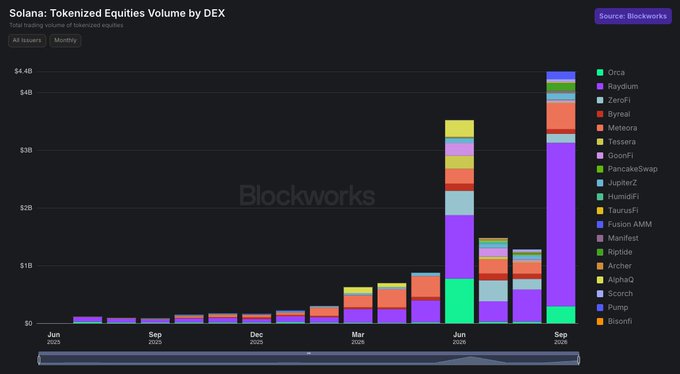Toggle the HumidiFi legend entry
The image size is (680, 374).
coord(618,197)
